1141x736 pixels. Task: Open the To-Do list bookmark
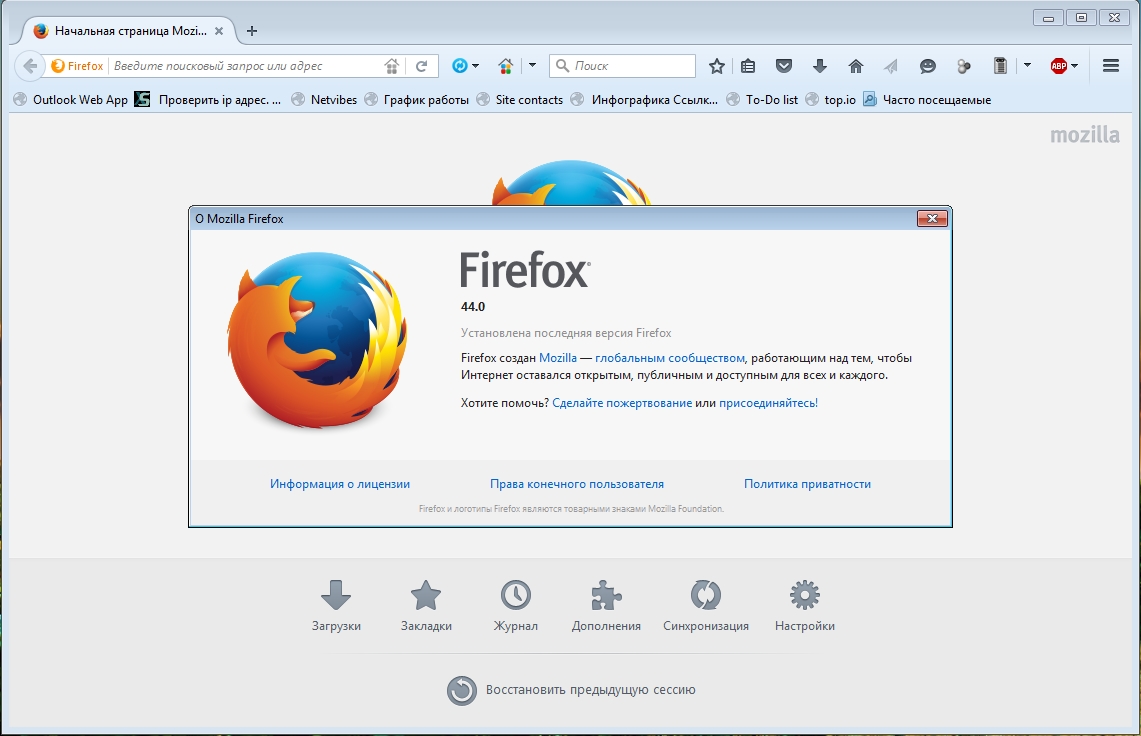click(x=763, y=100)
